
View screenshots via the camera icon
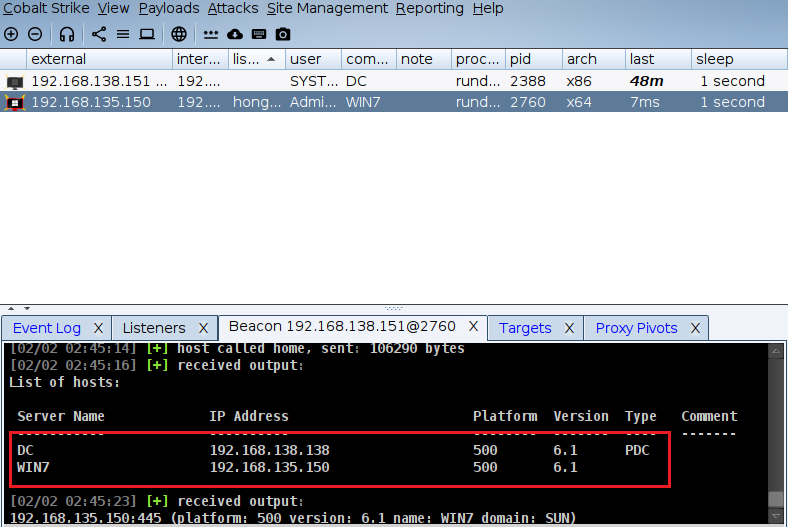click(283, 34)
